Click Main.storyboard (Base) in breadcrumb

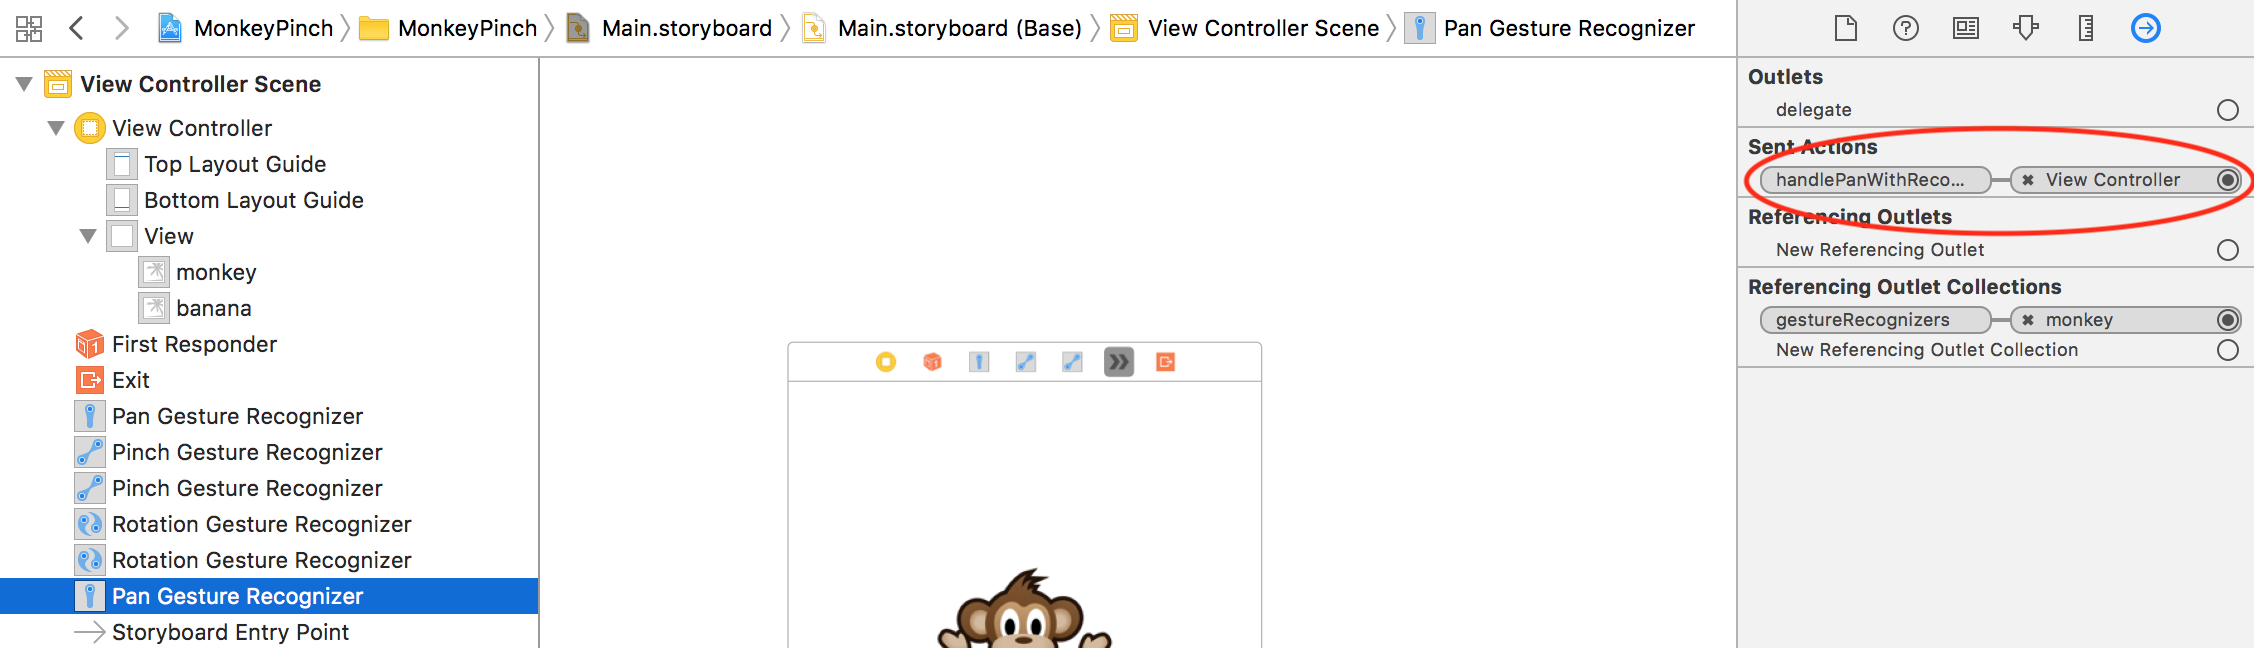coord(958,28)
